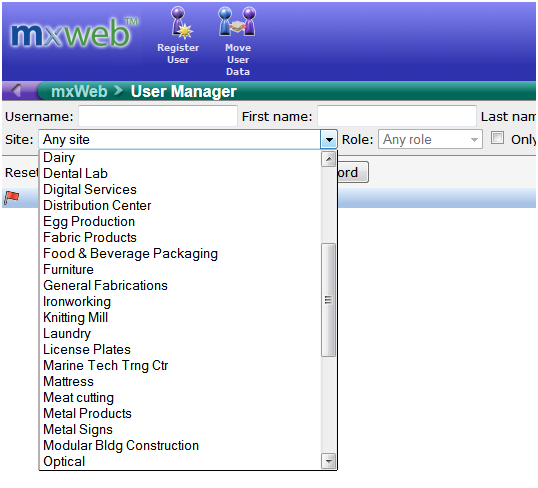Click the mxweb logo
This screenshot has height=488, width=538.
74,33
